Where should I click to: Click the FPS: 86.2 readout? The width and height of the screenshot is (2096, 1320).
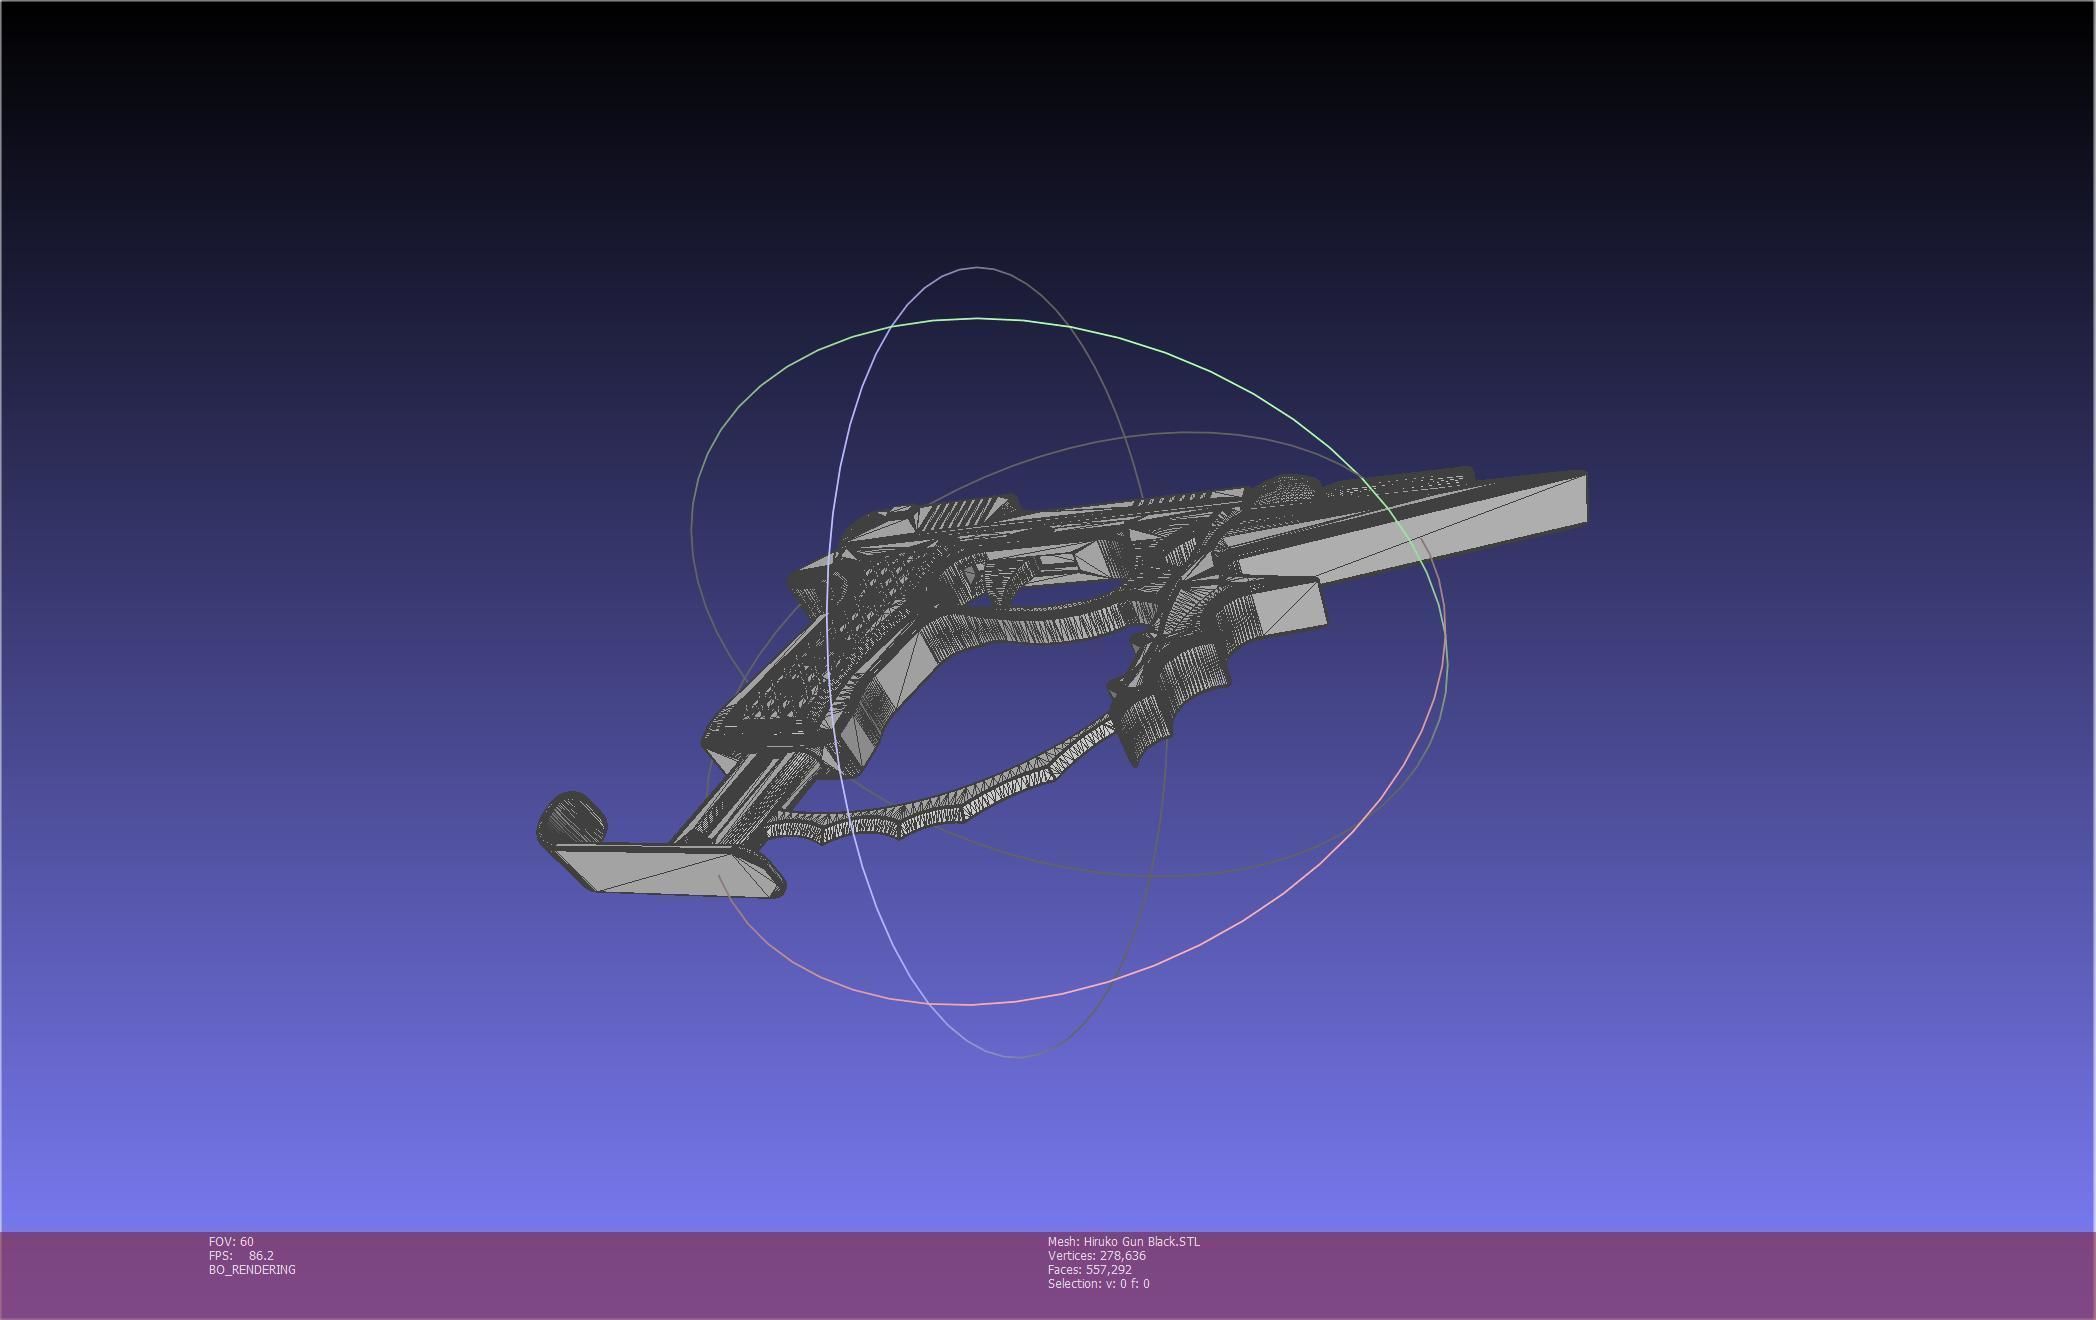point(241,1255)
